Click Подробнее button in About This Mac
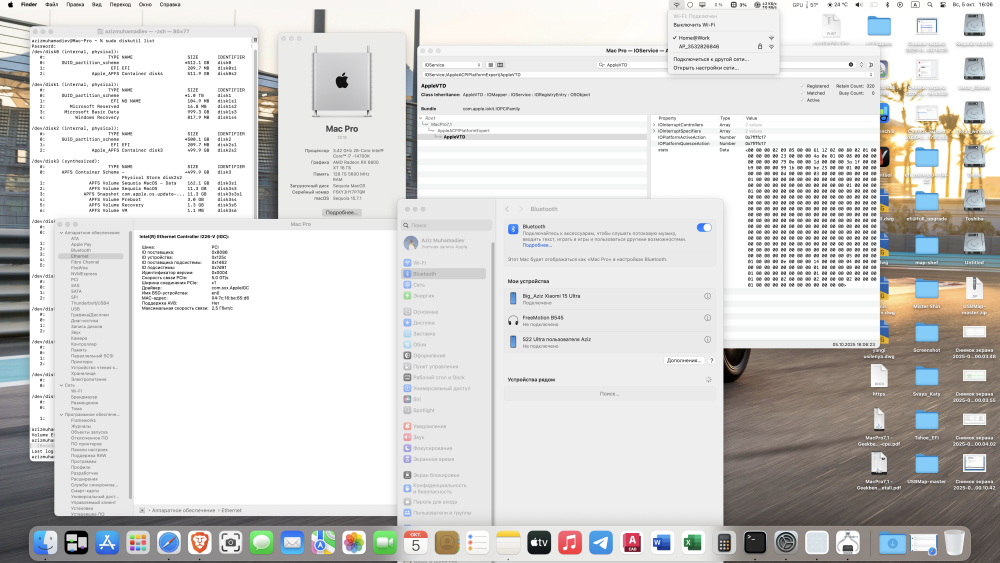This screenshot has height=563, width=1000. pyautogui.click(x=342, y=212)
